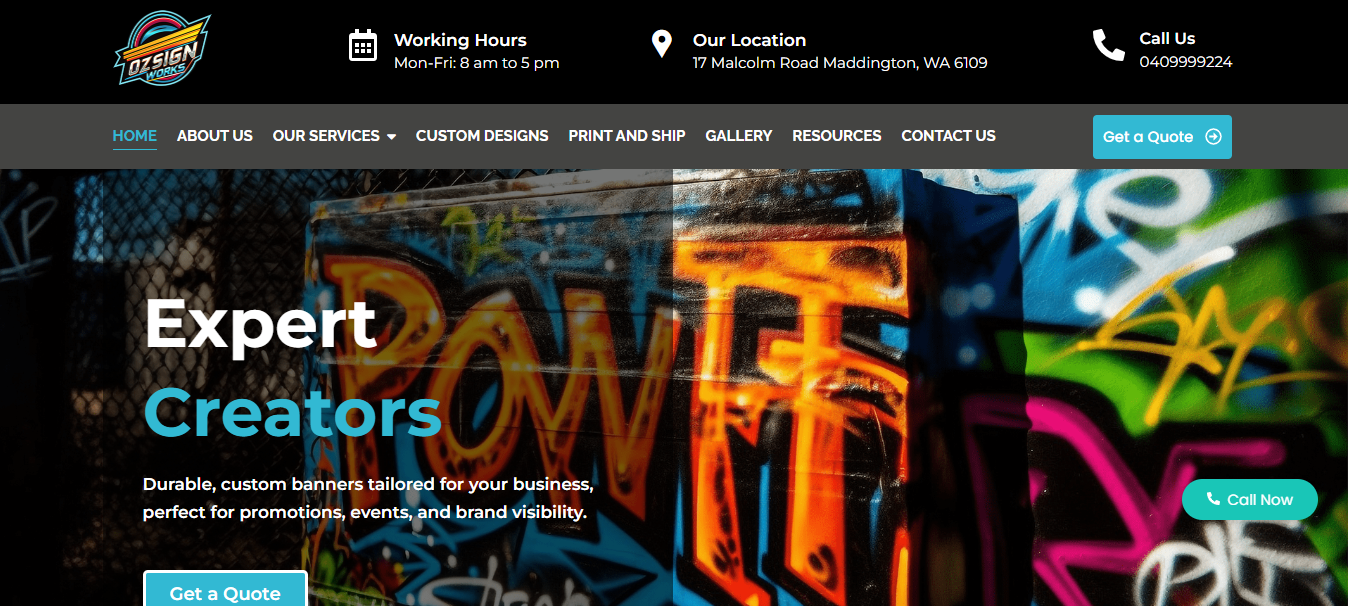The image size is (1348, 606).
Task: Open Our Services menu
Action: (x=326, y=136)
